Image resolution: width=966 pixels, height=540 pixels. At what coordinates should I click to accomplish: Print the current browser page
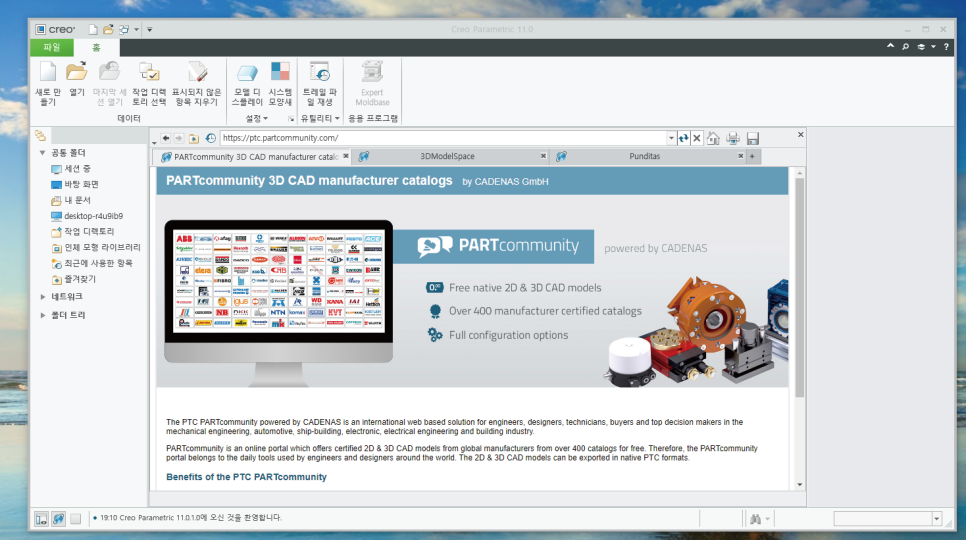733,138
